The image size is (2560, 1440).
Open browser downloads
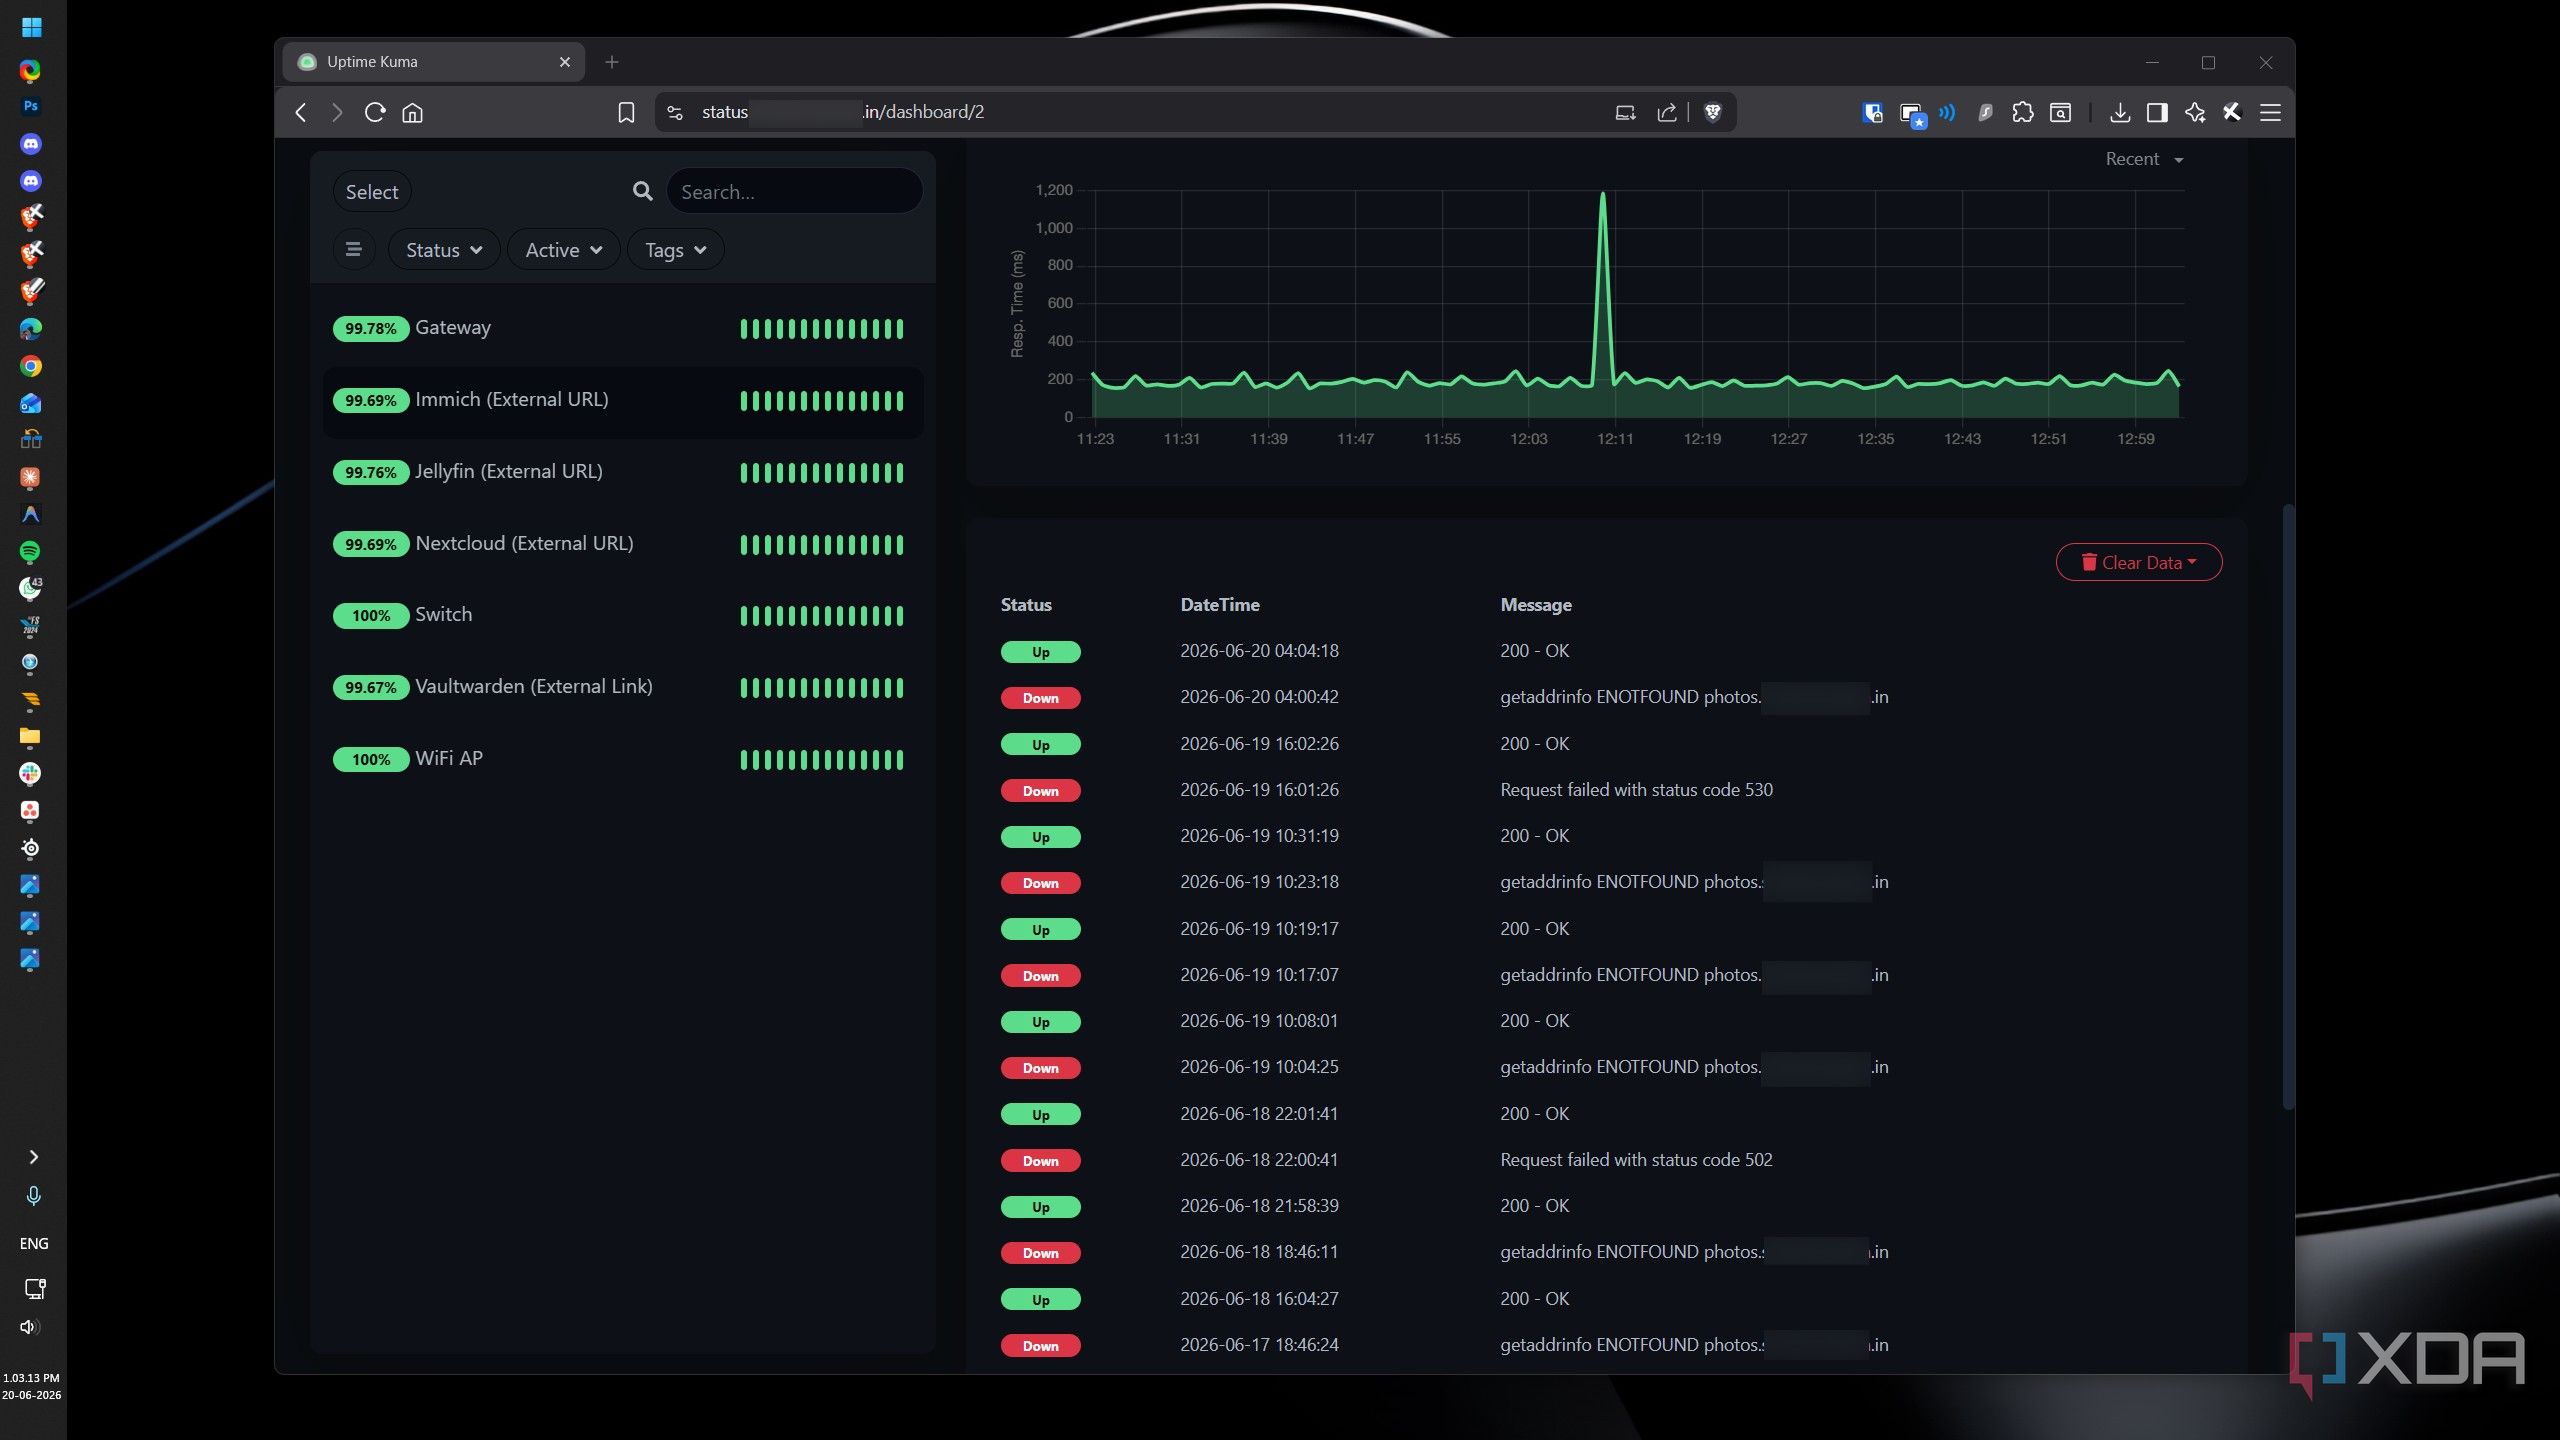[2119, 112]
